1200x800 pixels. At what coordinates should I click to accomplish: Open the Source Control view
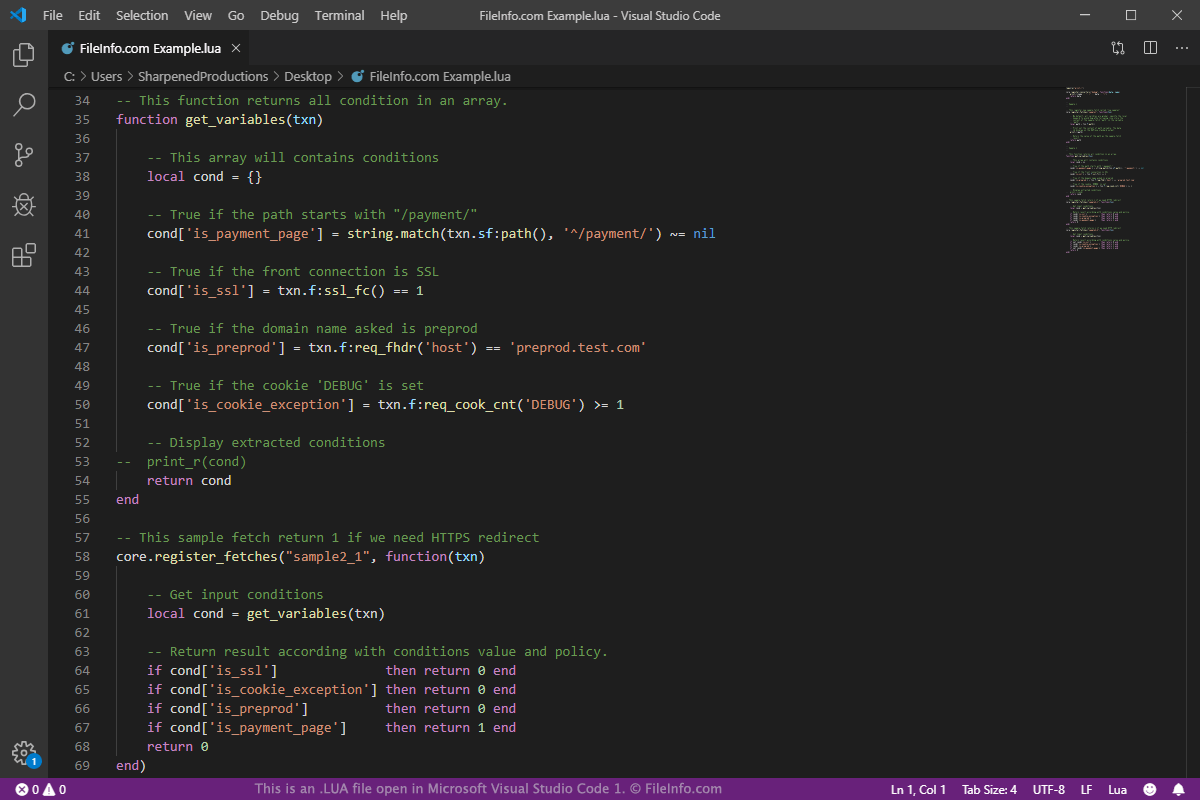(24, 154)
